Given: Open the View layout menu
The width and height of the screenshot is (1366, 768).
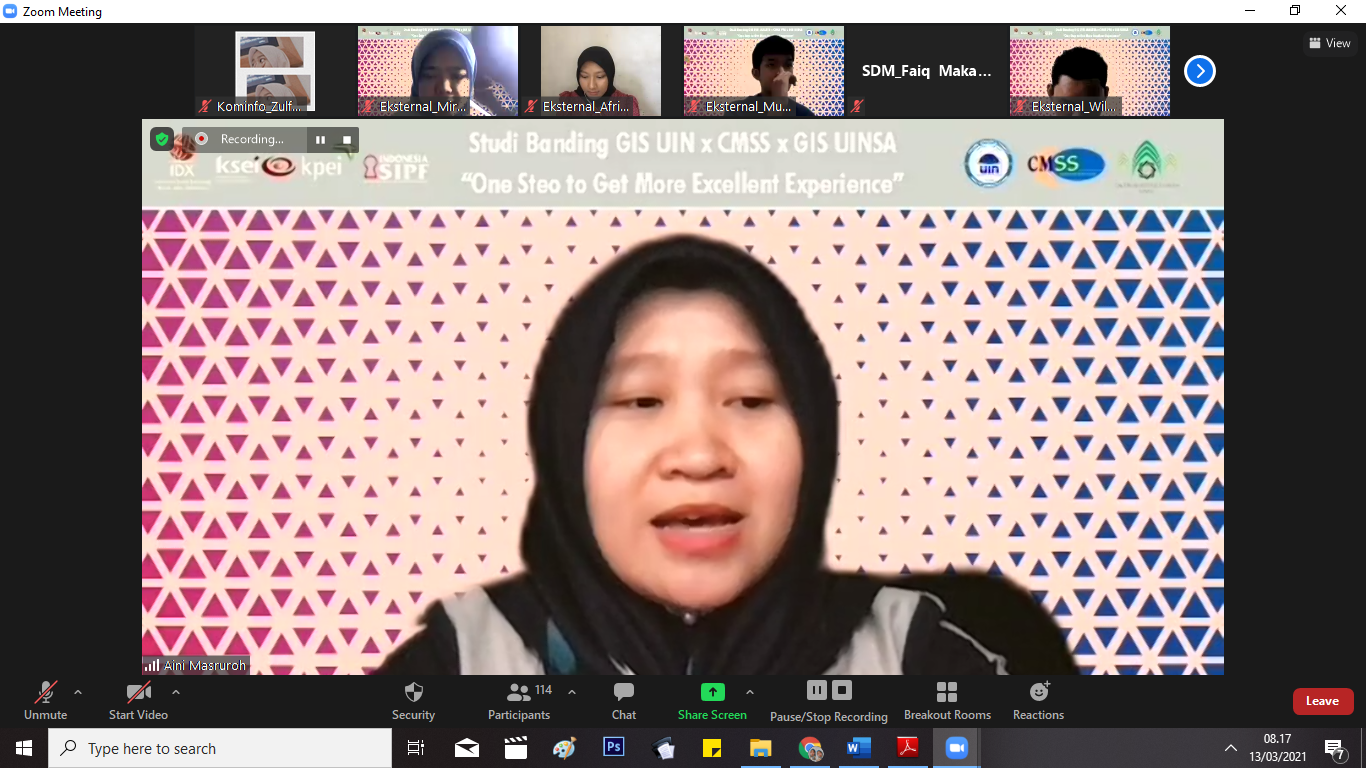Looking at the screenshot, I should [1329, 43].
